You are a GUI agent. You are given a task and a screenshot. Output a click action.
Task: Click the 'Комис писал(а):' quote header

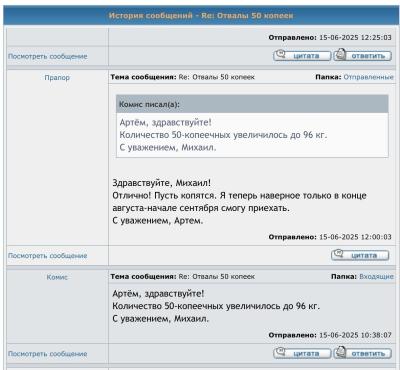tap(252, 104)
